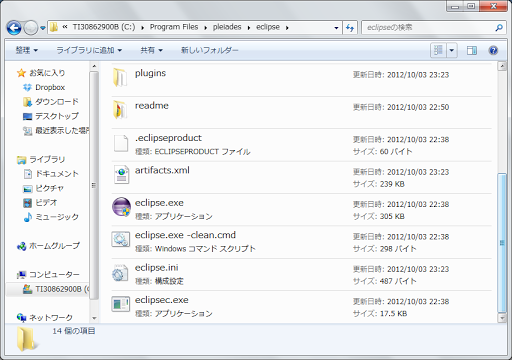This screenshot has height=360, width=512.
Task: Open the ライブラリに追加 menu
Action: coord(89,50)
